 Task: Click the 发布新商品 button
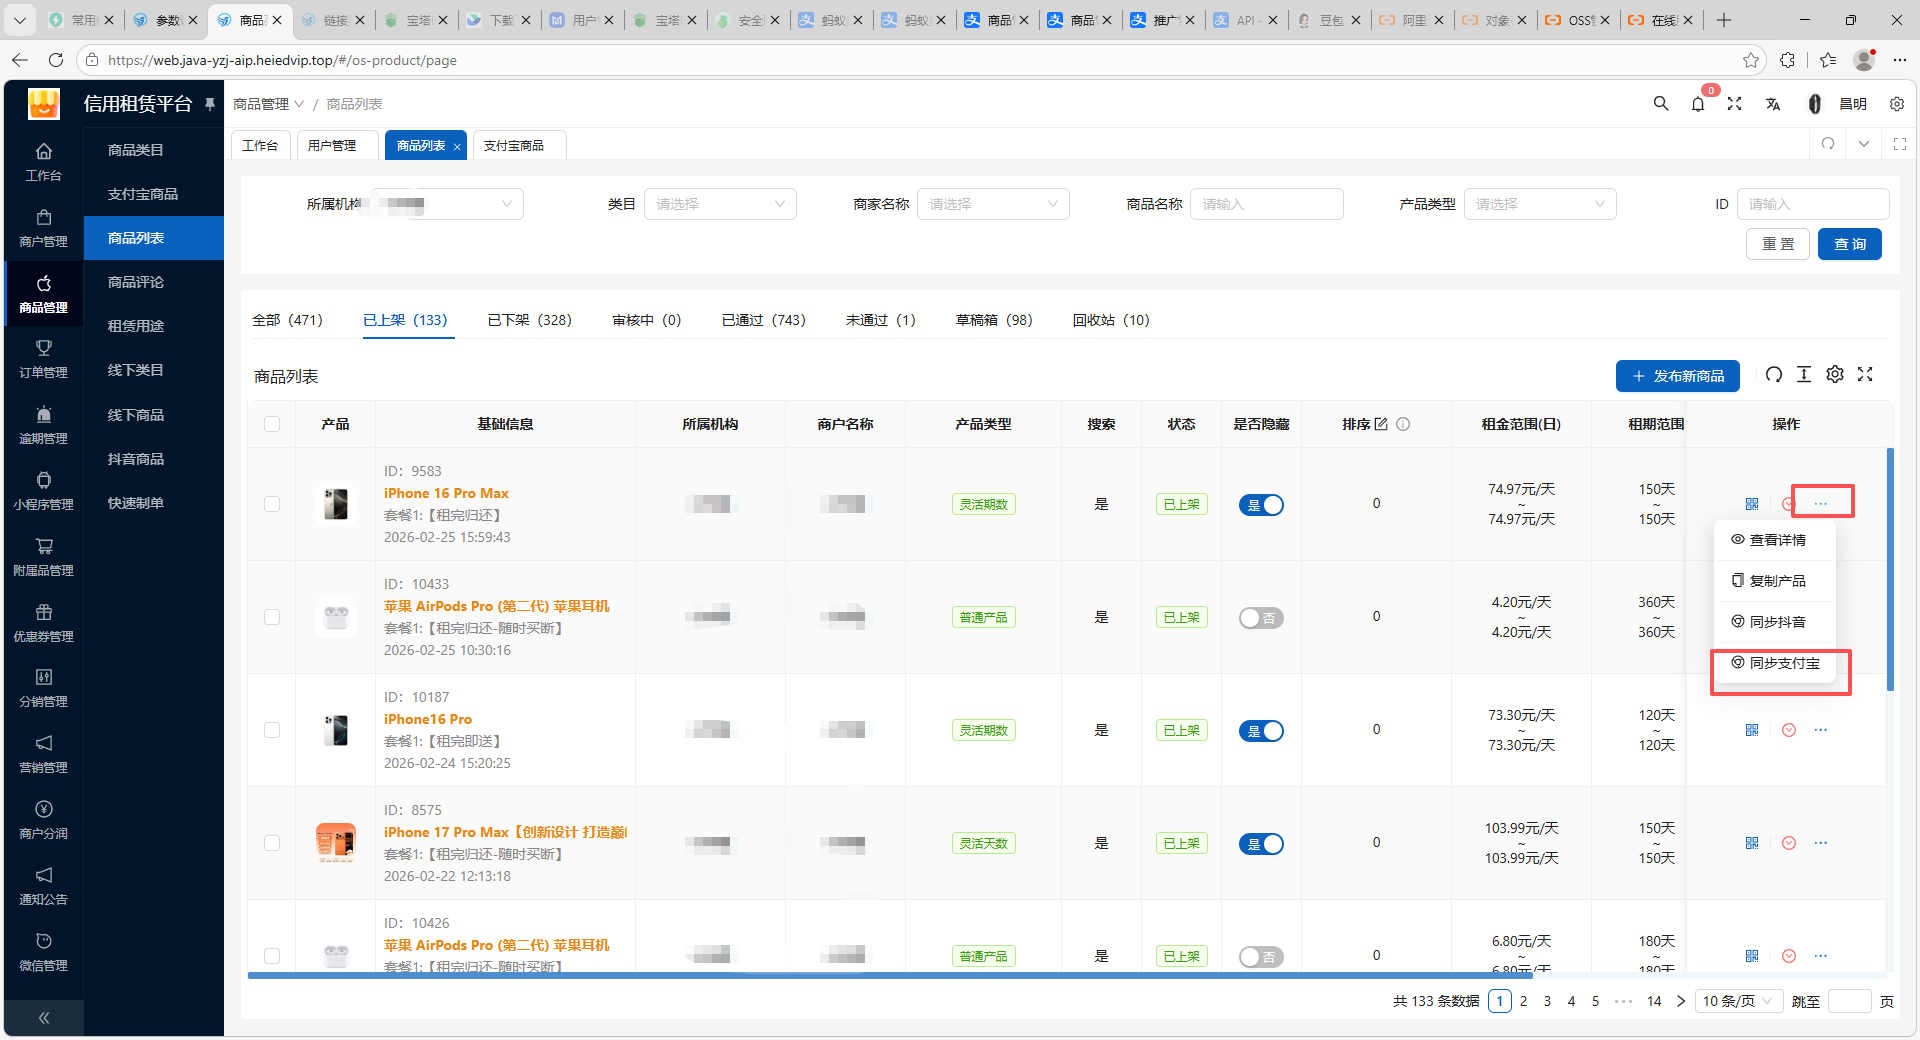[1677, 376]
